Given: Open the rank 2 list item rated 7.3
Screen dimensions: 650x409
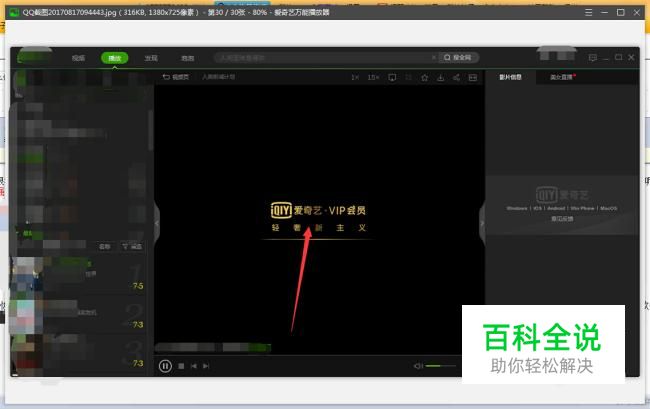Looking at the screenshot, I should 78,315.
